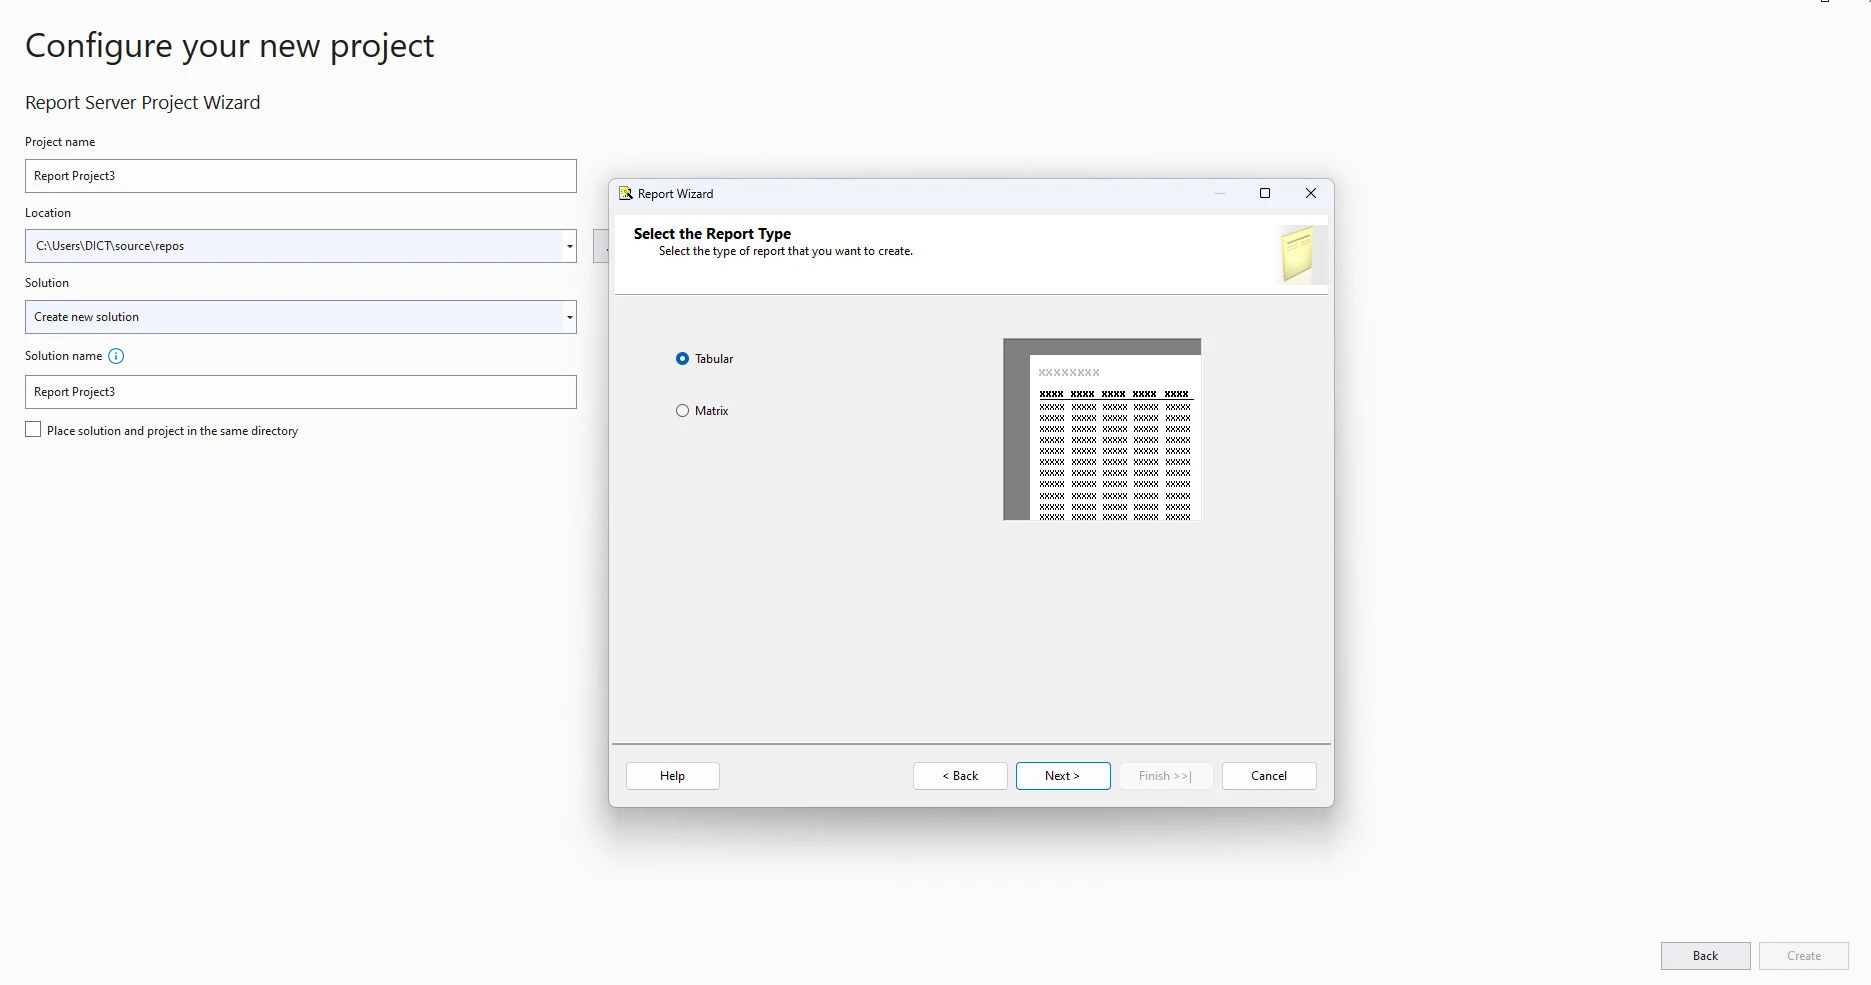The image size is (1871, 985).
Task: Click the Solution name info icon
Action: coord(116,356)
